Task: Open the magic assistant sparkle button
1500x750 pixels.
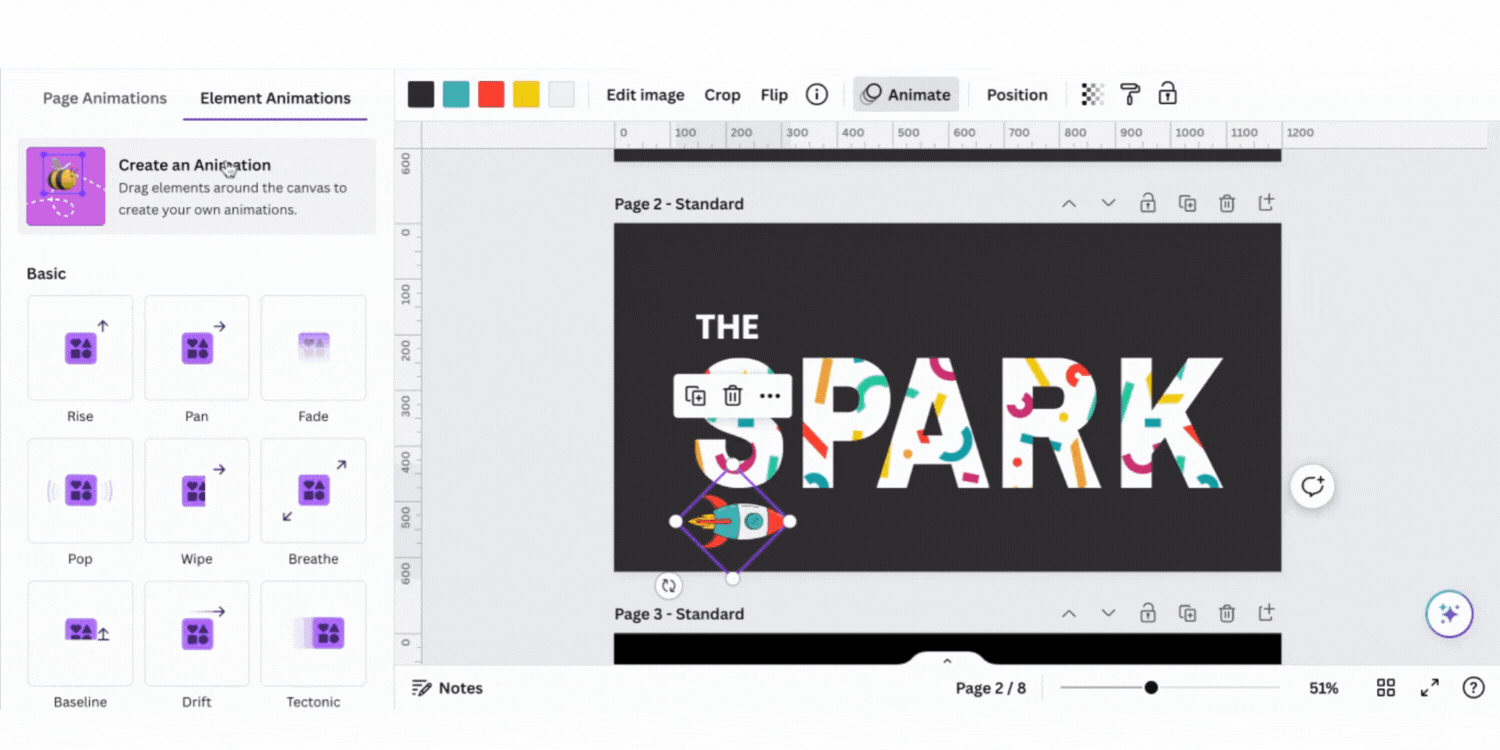Action: click(1449, 613)
